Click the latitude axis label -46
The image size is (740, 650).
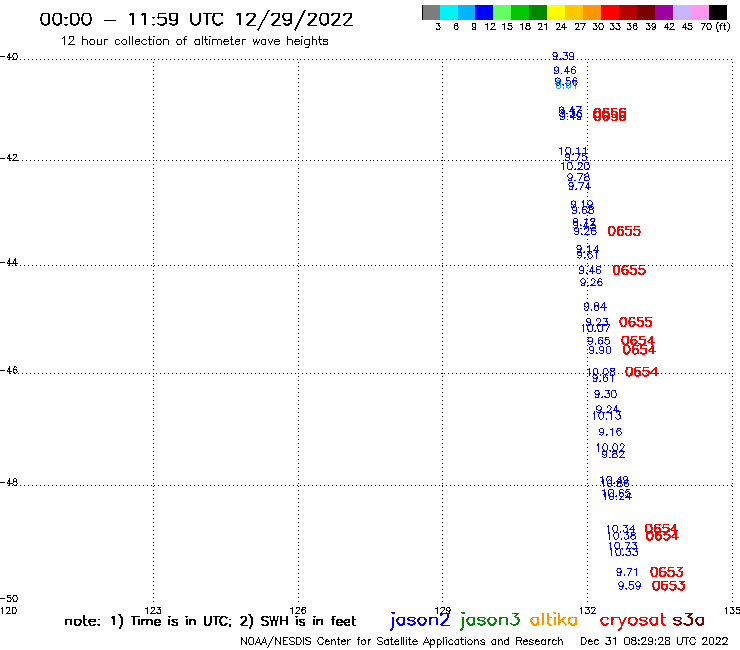[9, 370]
